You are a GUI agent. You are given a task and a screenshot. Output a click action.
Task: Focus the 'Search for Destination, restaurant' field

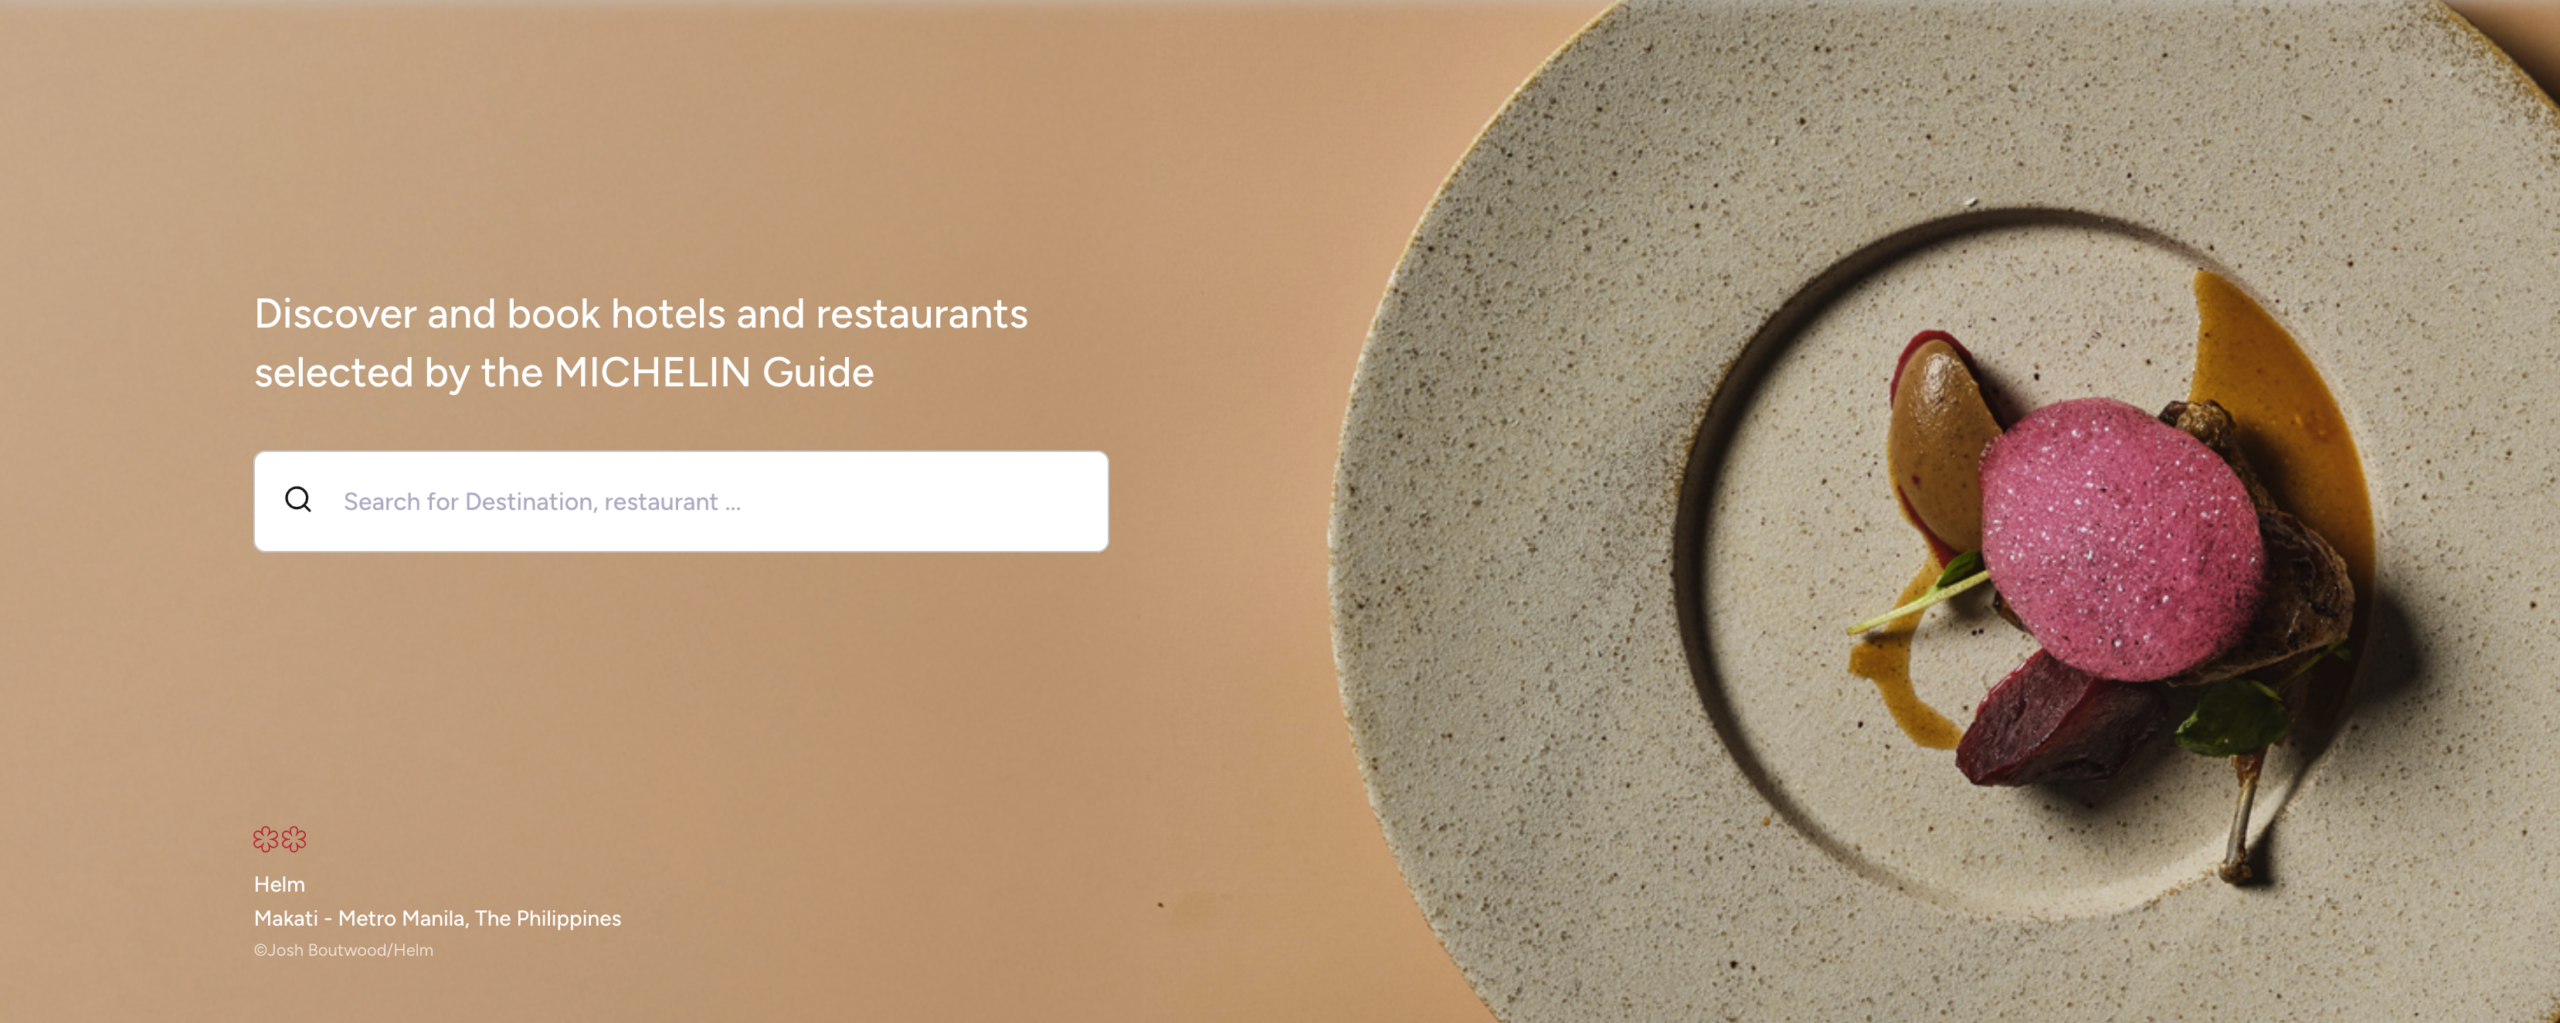coord(681,501)
